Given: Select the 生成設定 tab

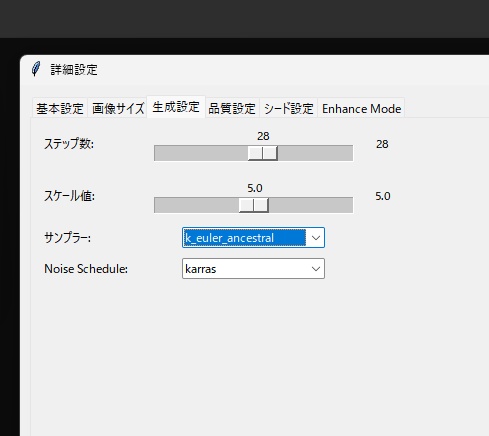Looking at the screenshot, I should (176, 107).
